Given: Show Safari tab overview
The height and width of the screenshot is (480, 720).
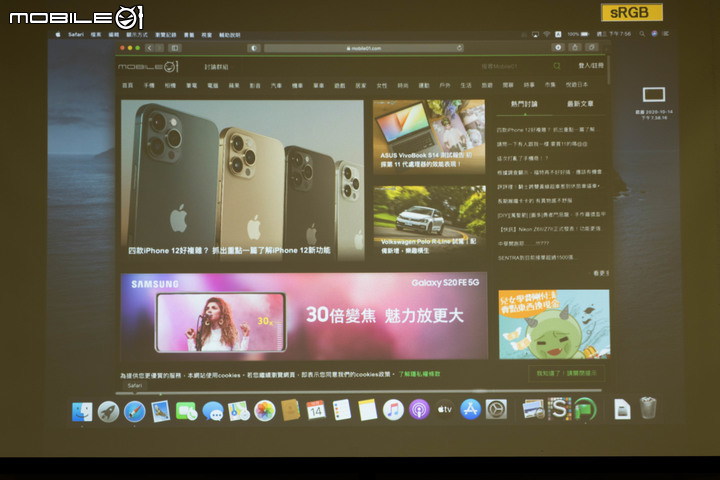Looking at the screenshot, I should [x=592, y=47].
